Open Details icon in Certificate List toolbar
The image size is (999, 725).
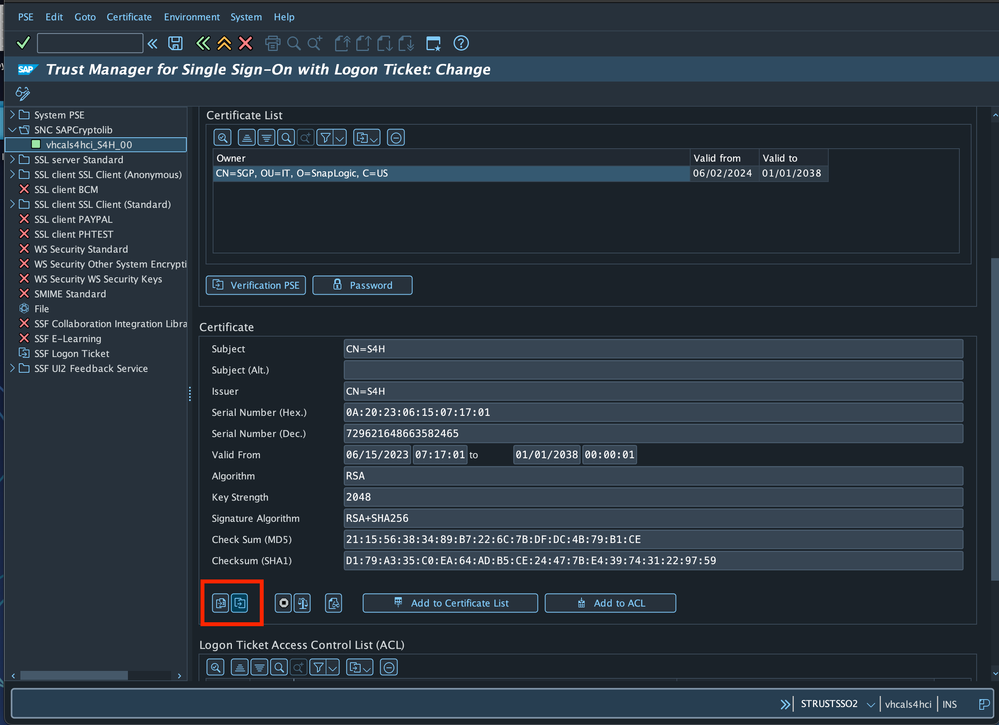coord(222,138)
